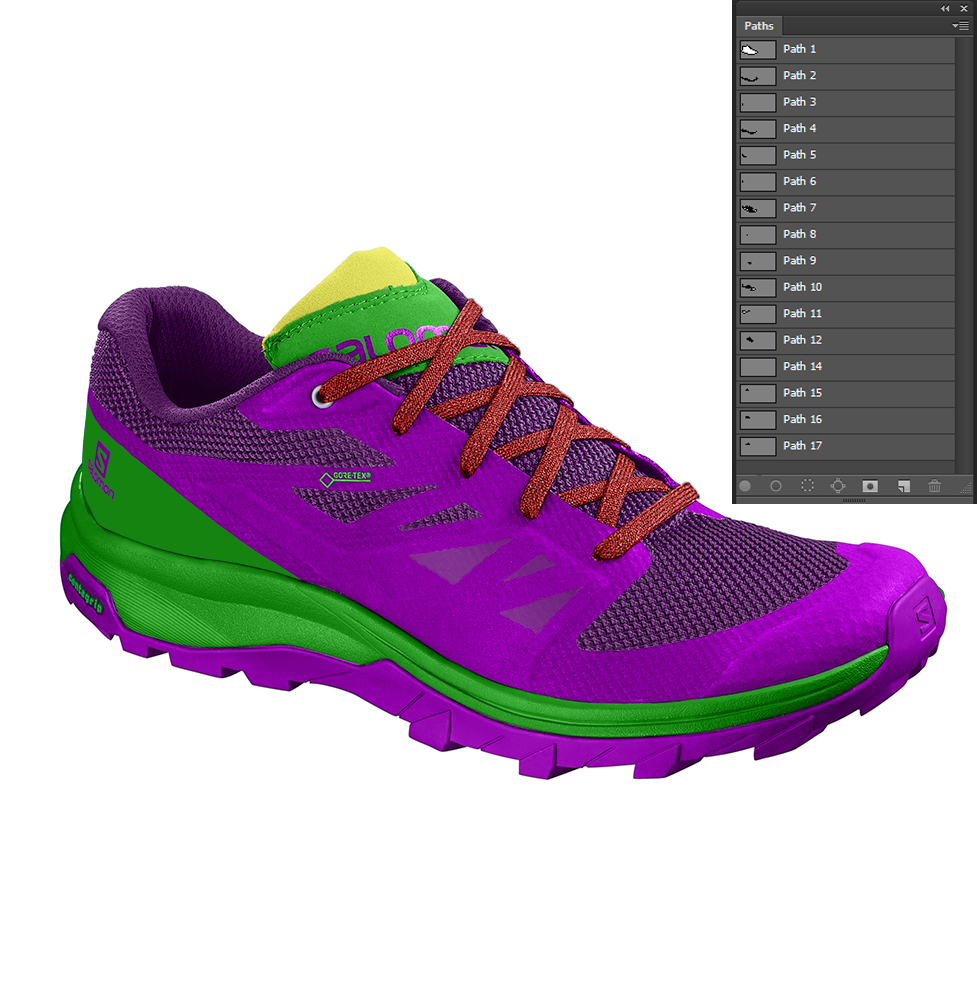The height and width of the screenshot is (1000, 977).
Task: Click the Load path as a selection icon
Action: point(807,485)
